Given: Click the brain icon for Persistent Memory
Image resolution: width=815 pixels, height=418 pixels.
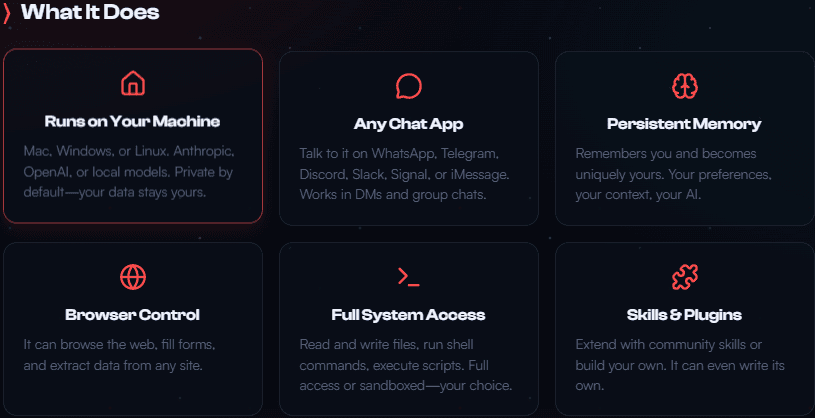Looking at the screenshot, I should point(684,86).
